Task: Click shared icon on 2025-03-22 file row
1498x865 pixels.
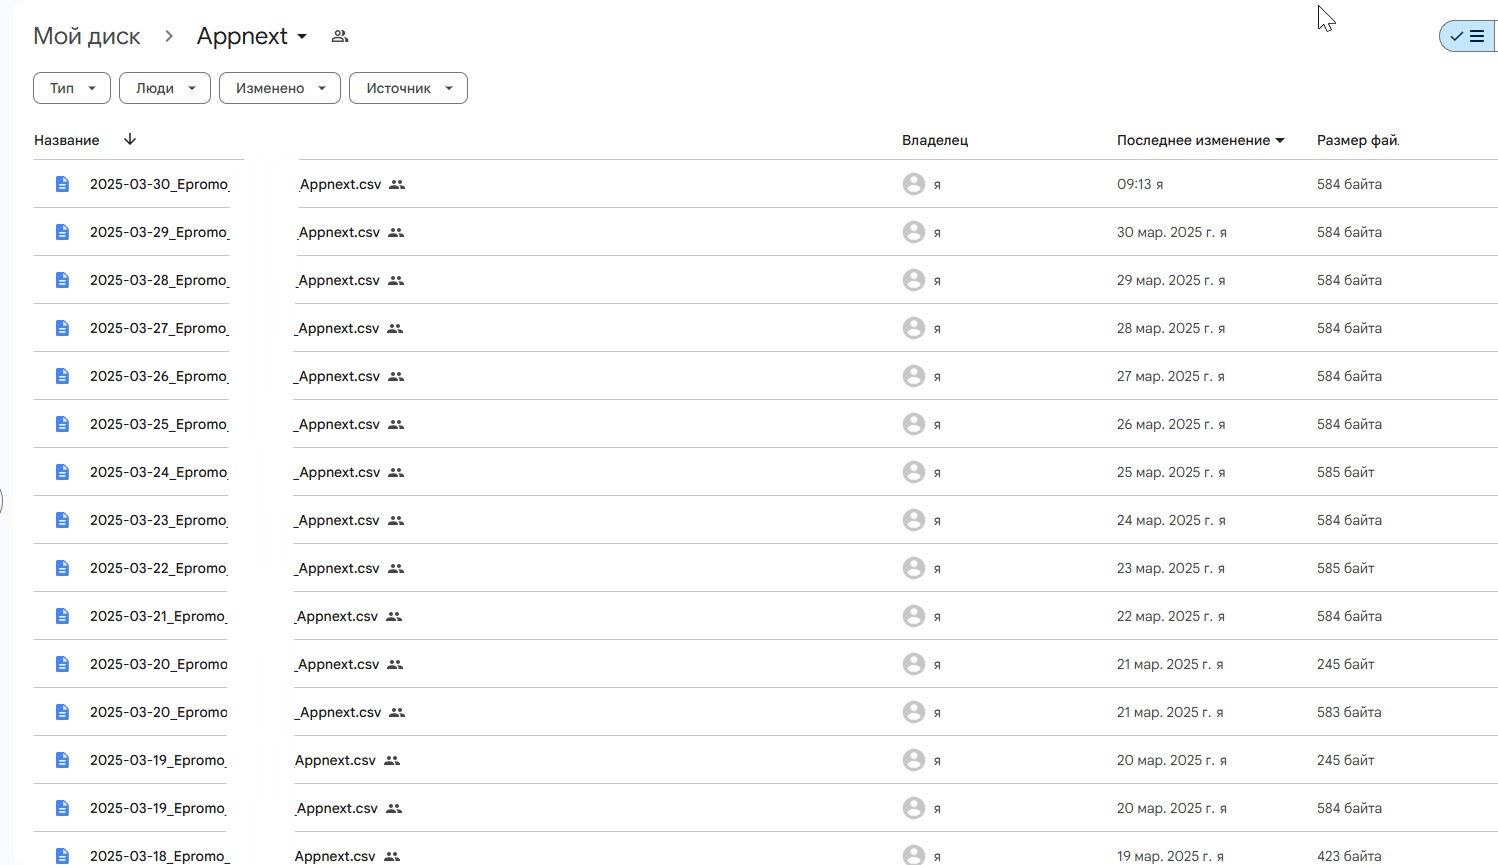Action: 396,569
